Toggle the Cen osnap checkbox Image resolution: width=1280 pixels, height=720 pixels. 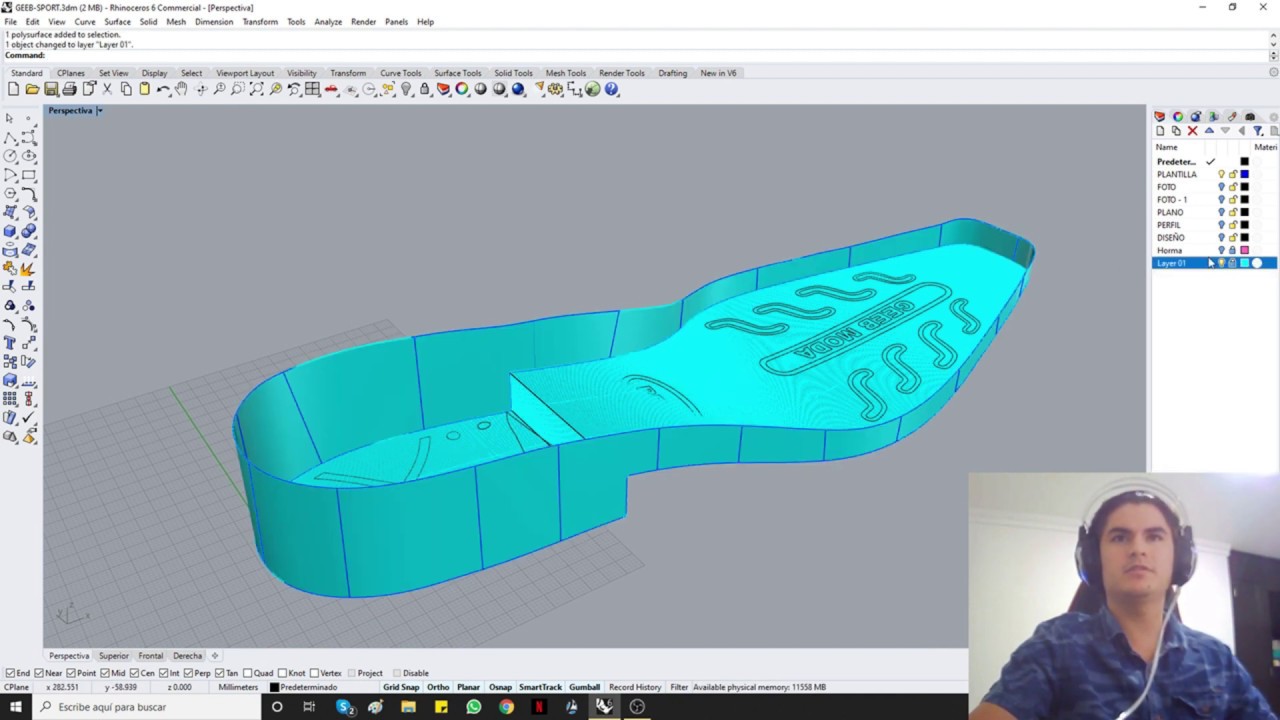[134, 673]
